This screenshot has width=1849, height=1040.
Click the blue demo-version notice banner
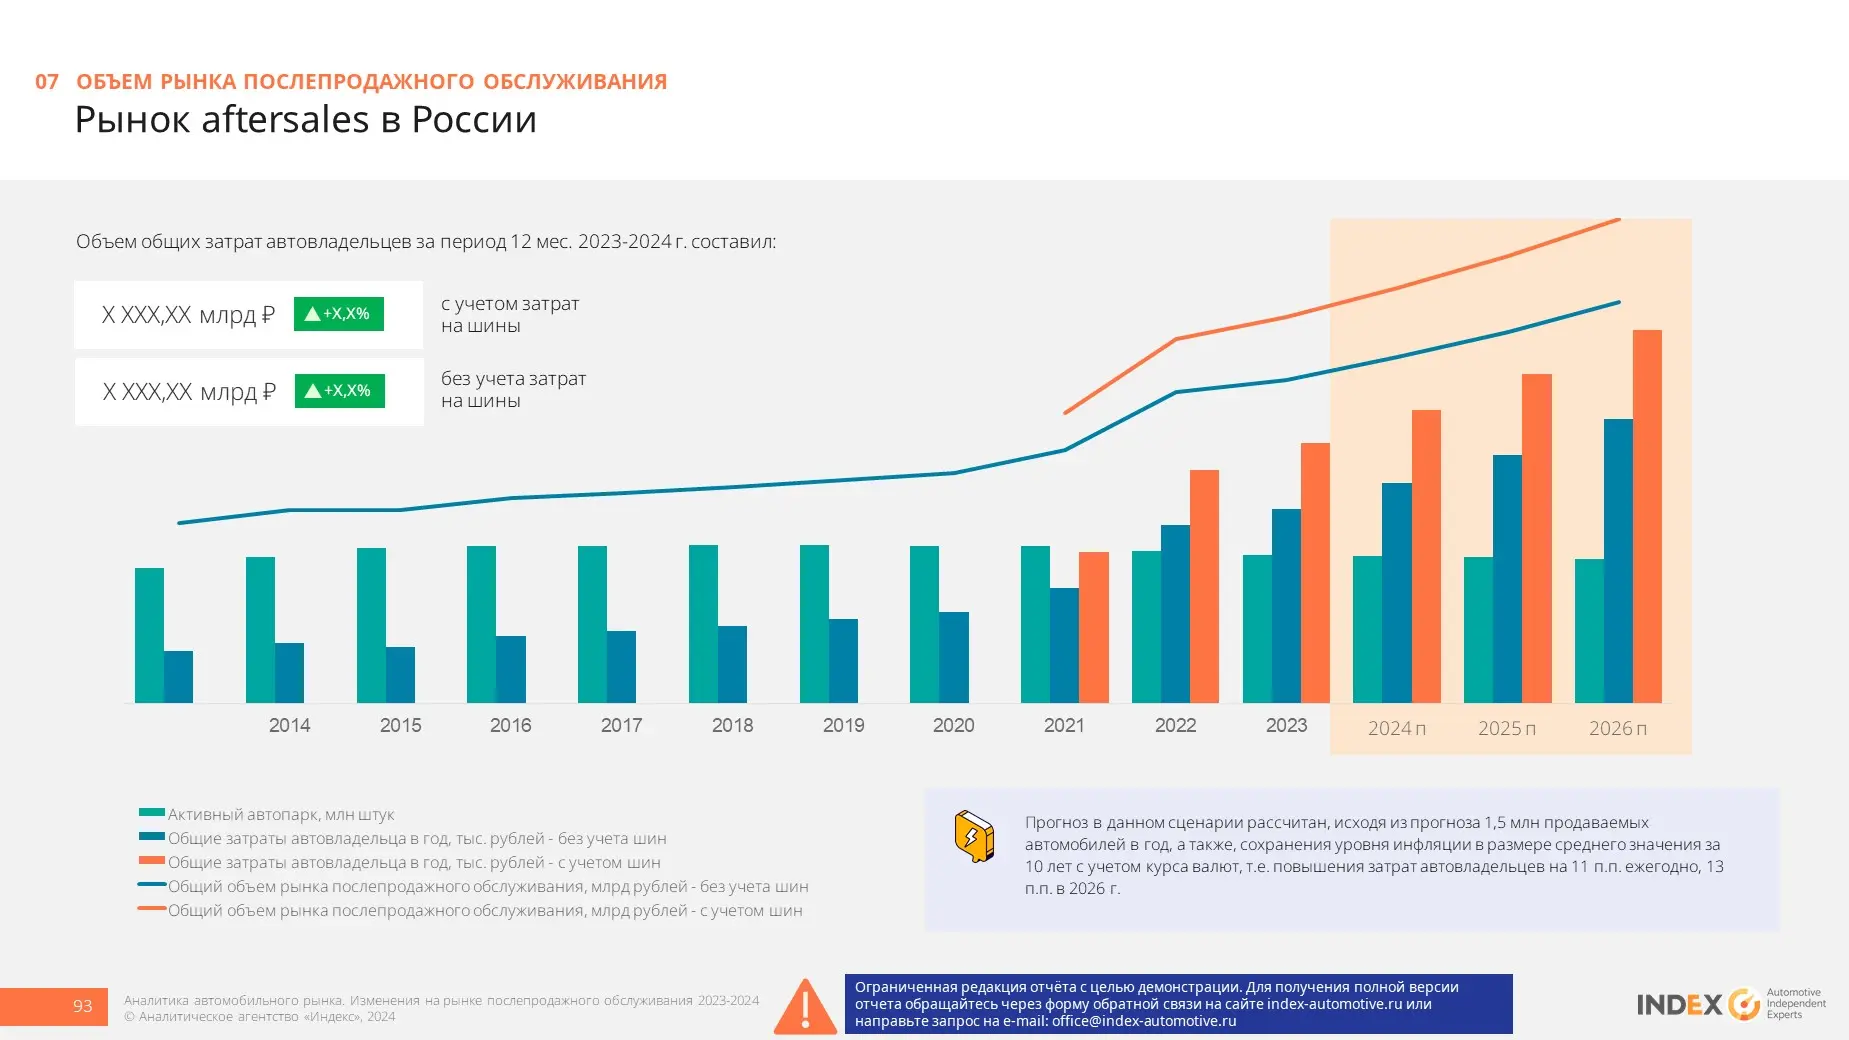point(1179,1004)
